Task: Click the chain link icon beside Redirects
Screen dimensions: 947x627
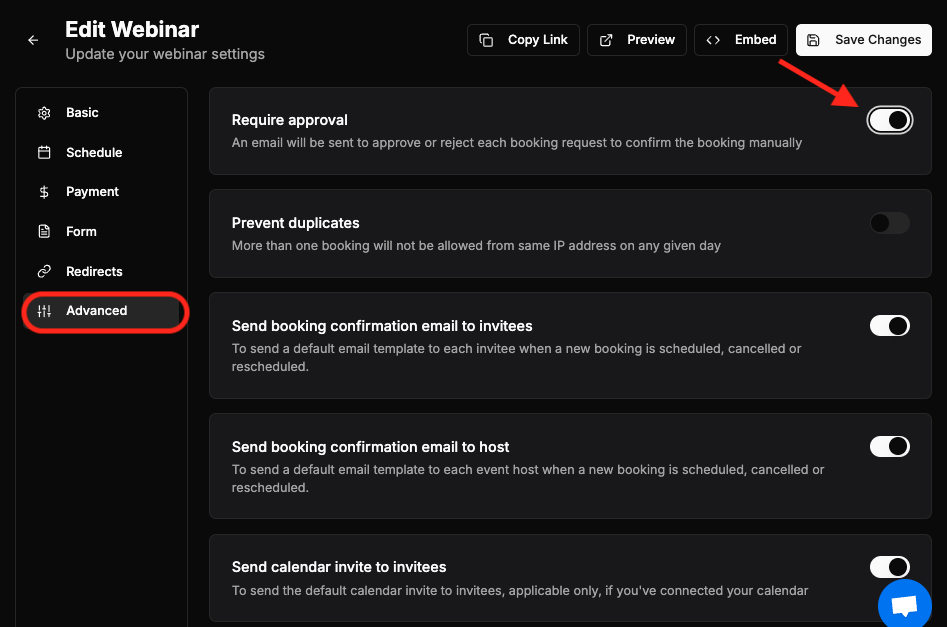Action: [x=44, y=271]
